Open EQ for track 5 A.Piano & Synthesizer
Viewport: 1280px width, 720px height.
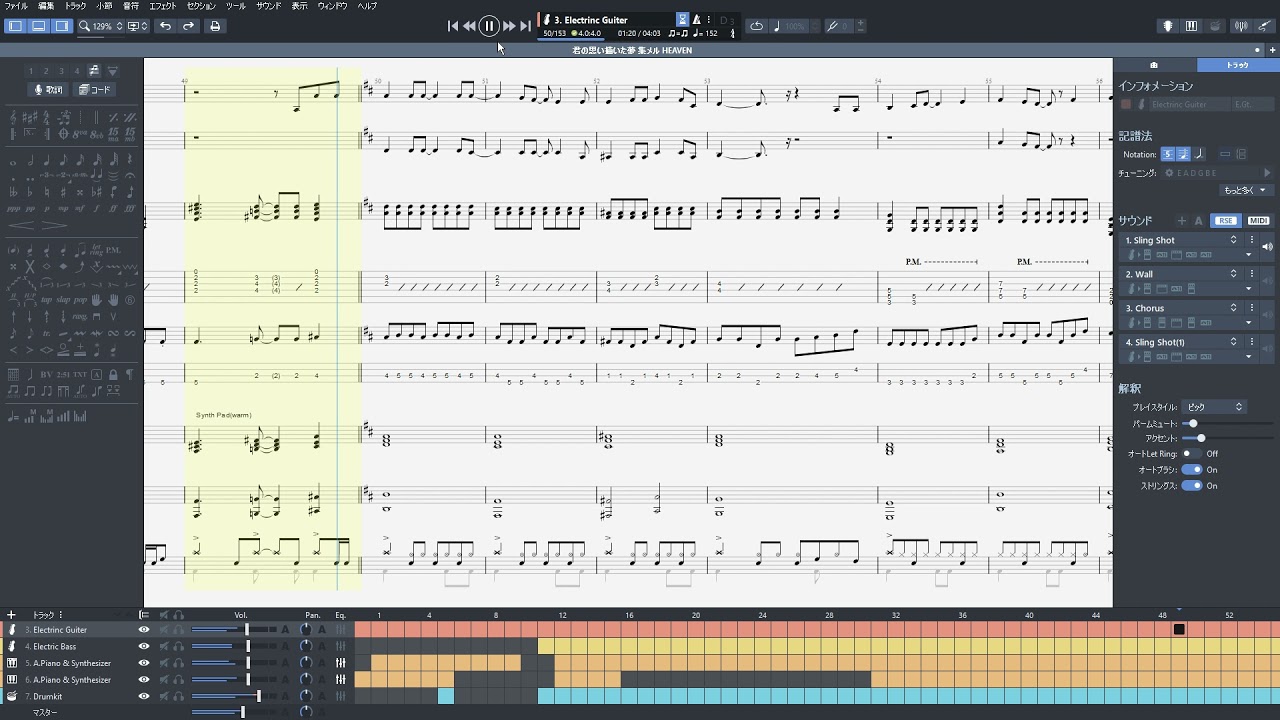coord(341,663)
